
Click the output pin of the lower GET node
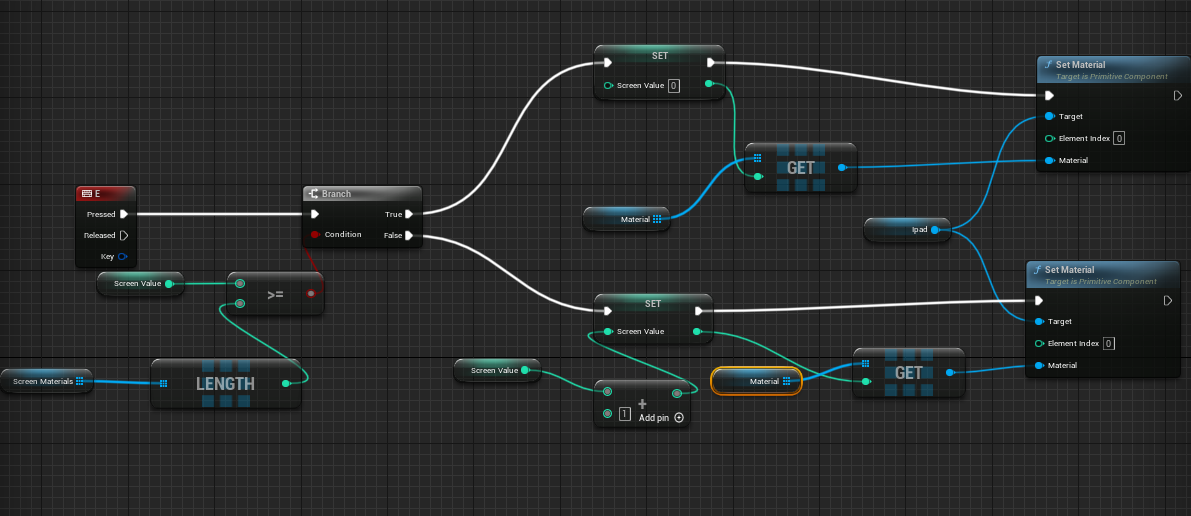click(950, 372)
